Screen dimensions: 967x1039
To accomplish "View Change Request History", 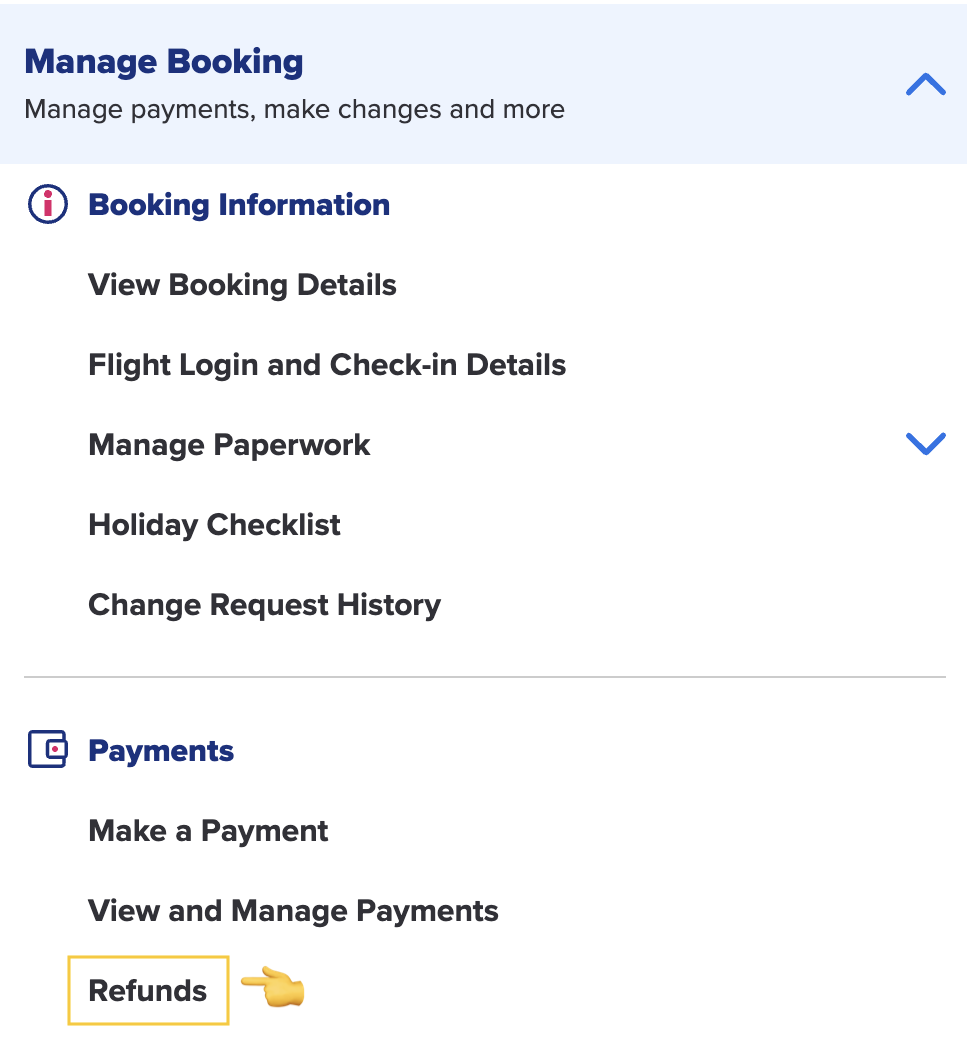I will (x=264, y=605).
